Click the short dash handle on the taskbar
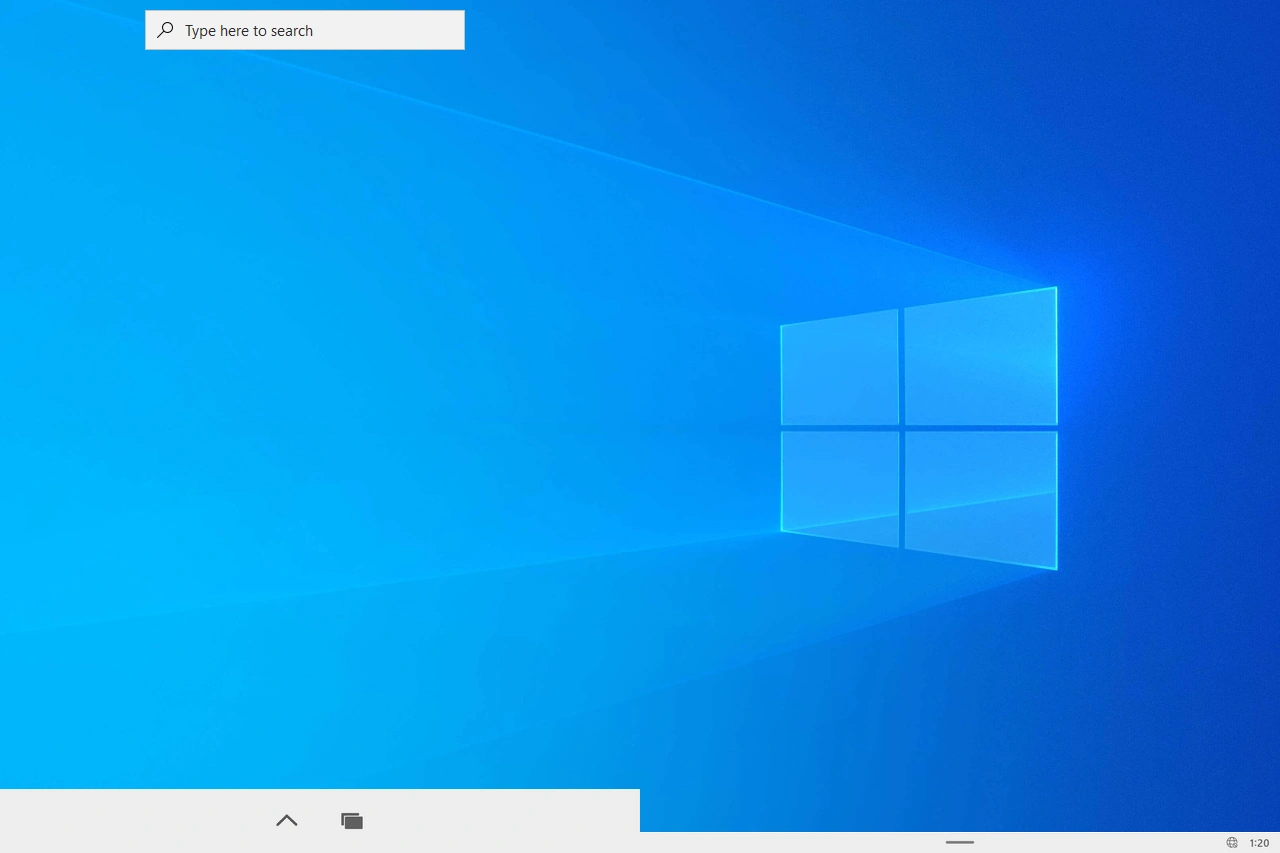Viewport: 1280px width, 853px height. pos(960,842)
